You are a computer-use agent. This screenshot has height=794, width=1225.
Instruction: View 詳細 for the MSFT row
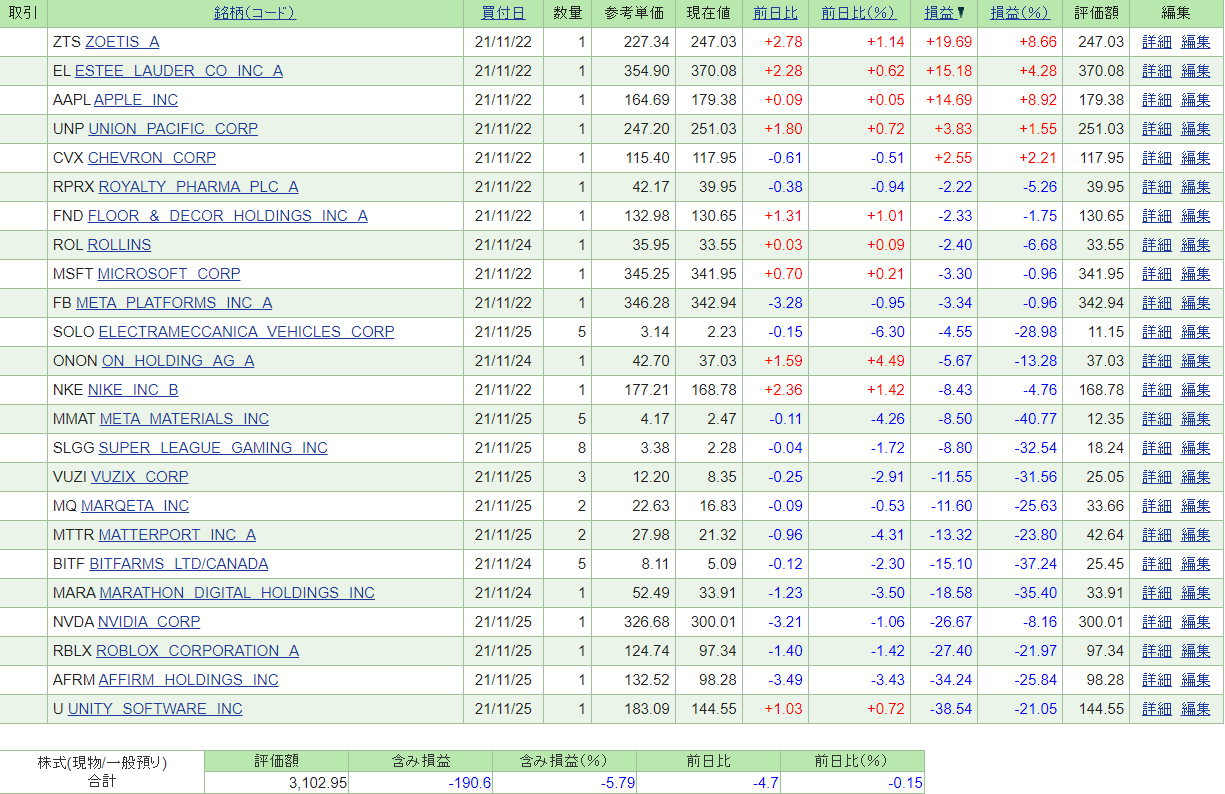1157,274
